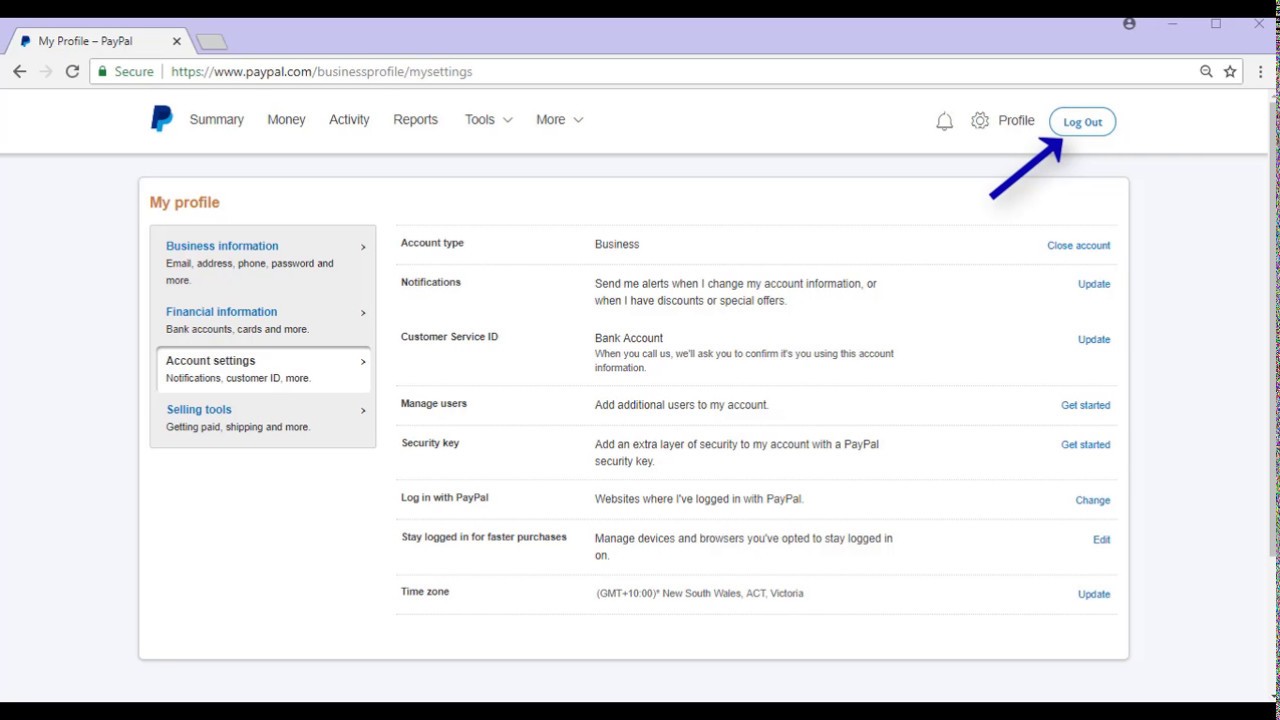Get started with Security key

click(1085, 445)
